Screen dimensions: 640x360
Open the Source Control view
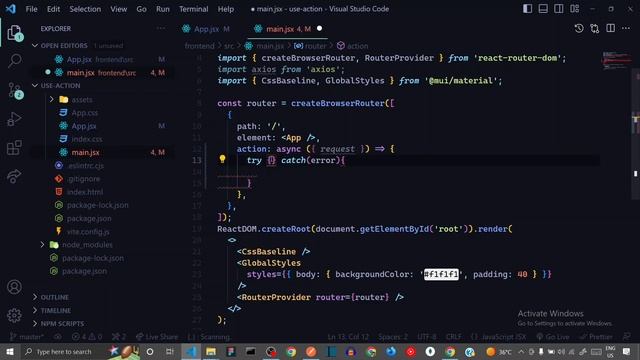(15, 91)
